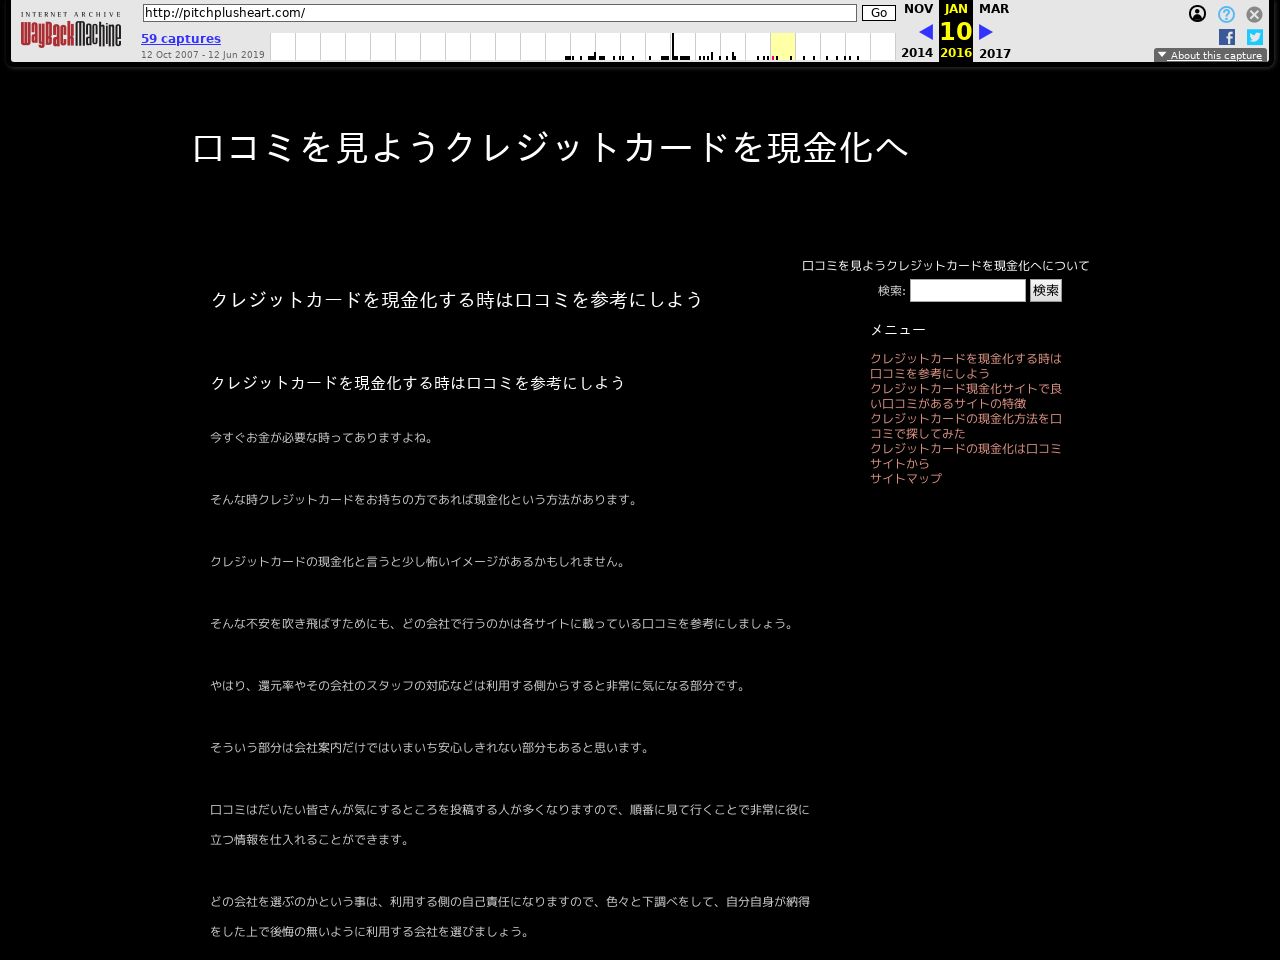Share capture on Facebook

pos(1227,37)
